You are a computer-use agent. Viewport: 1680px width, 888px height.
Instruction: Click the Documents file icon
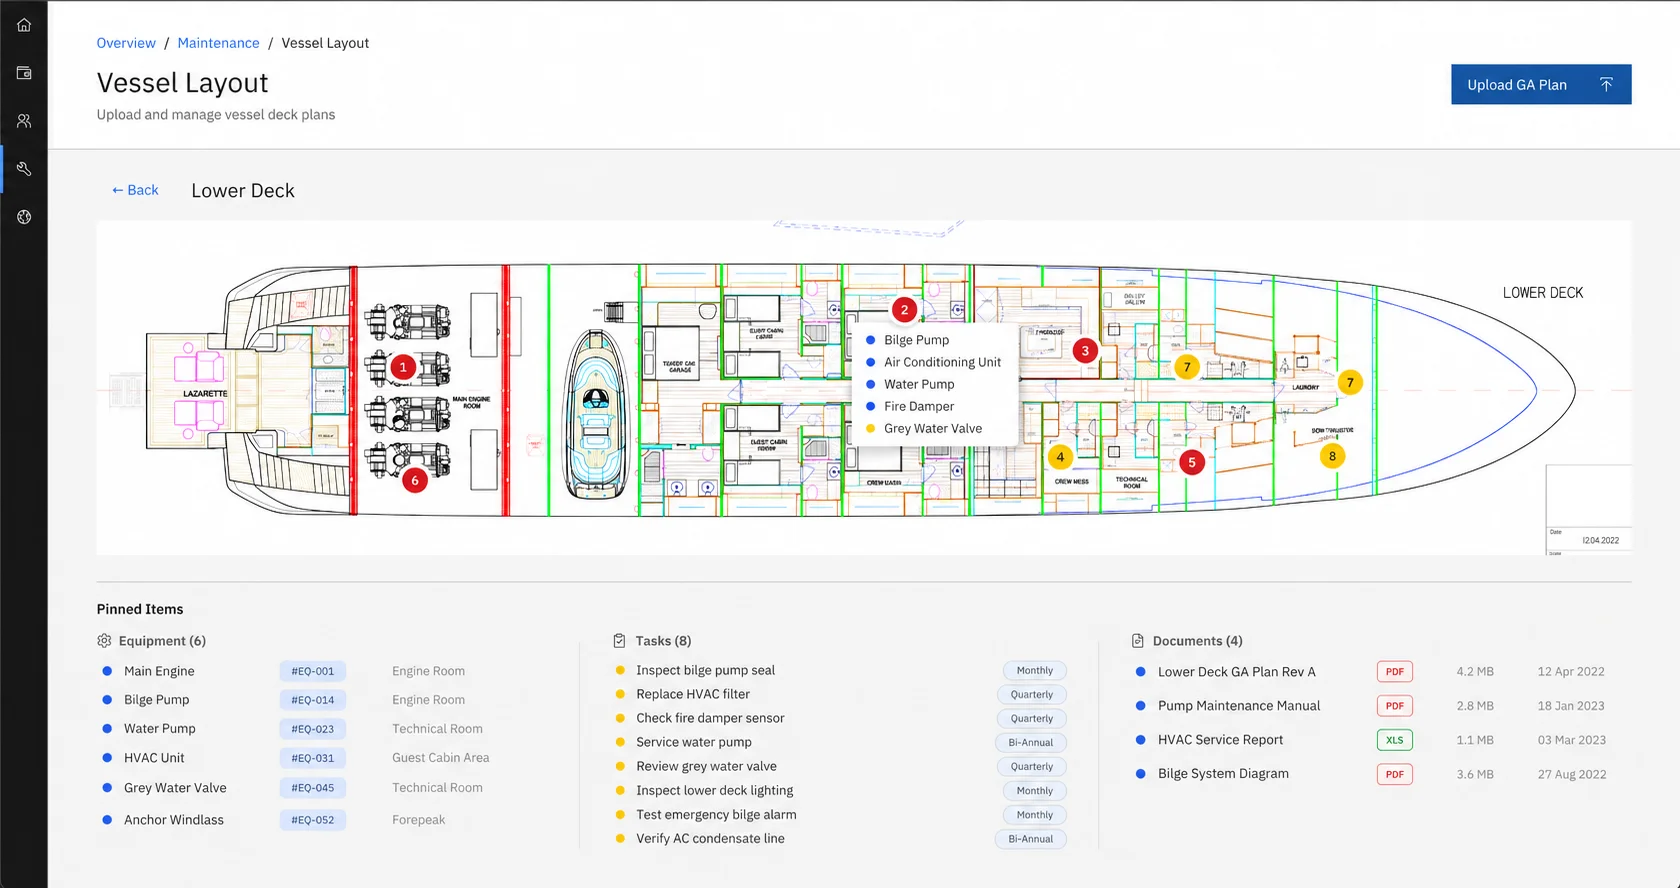[1137, 641]
